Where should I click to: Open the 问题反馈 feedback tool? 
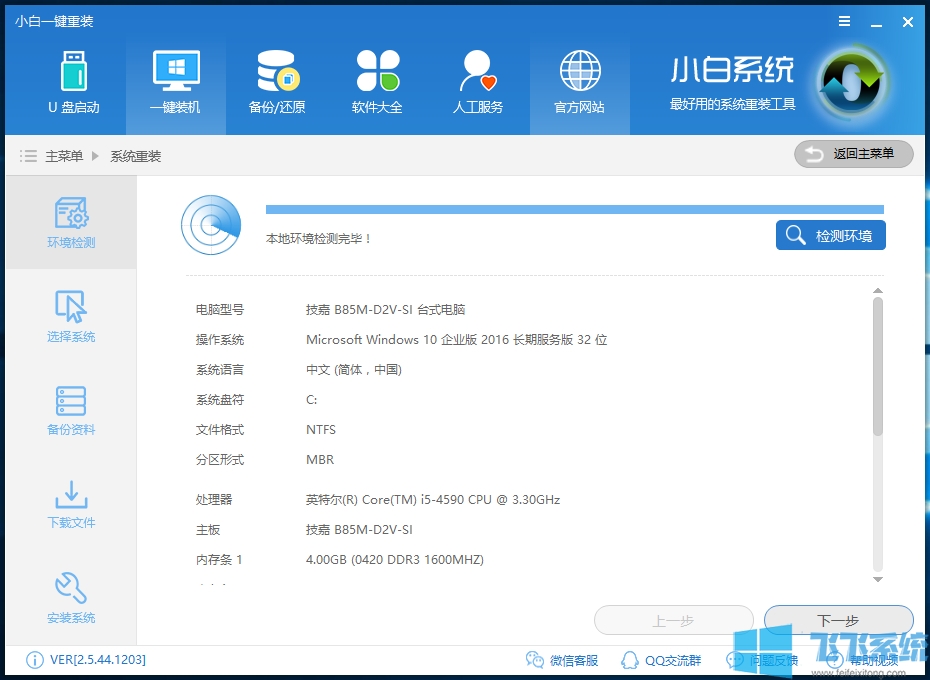point(762,660)
